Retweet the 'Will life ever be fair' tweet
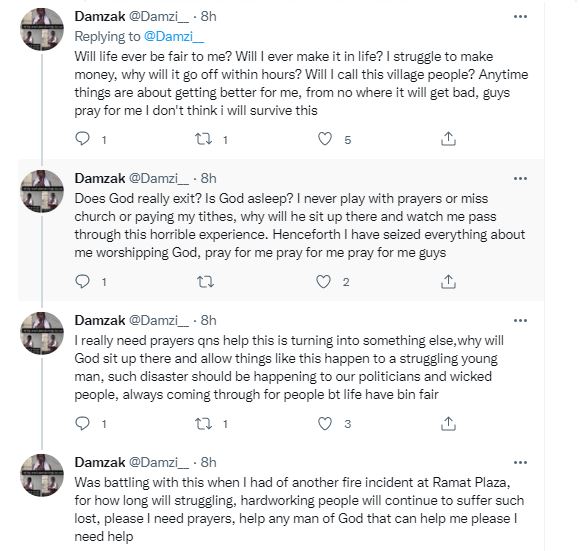Viewport: 579px width, 551px height. tap(203, 139)
